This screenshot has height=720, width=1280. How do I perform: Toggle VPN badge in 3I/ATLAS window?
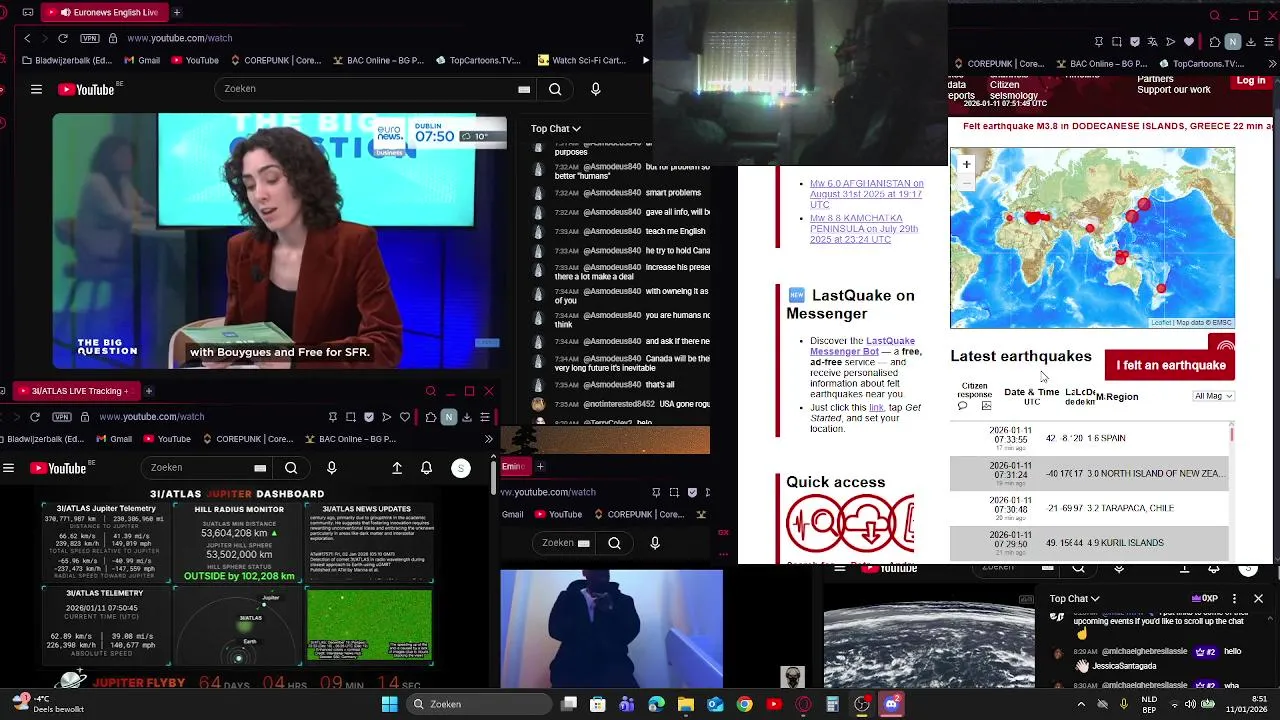coord(63,416)
